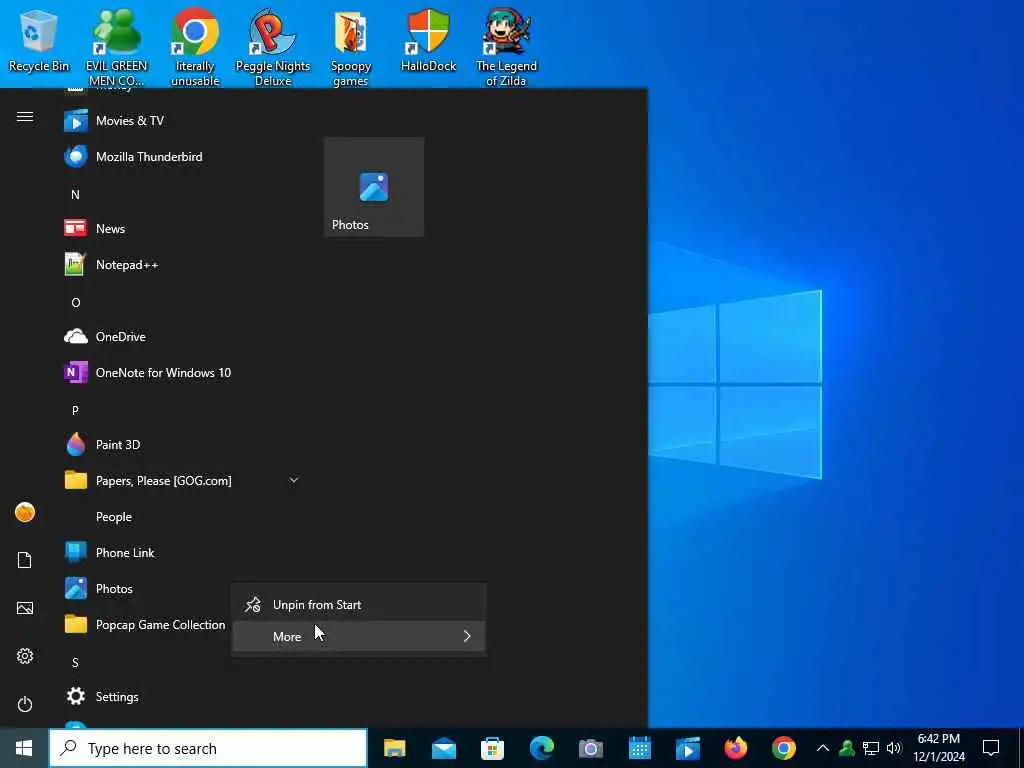Click the green men tray icon
This screenshot has width=1024, height=768.
pos(847,748)
